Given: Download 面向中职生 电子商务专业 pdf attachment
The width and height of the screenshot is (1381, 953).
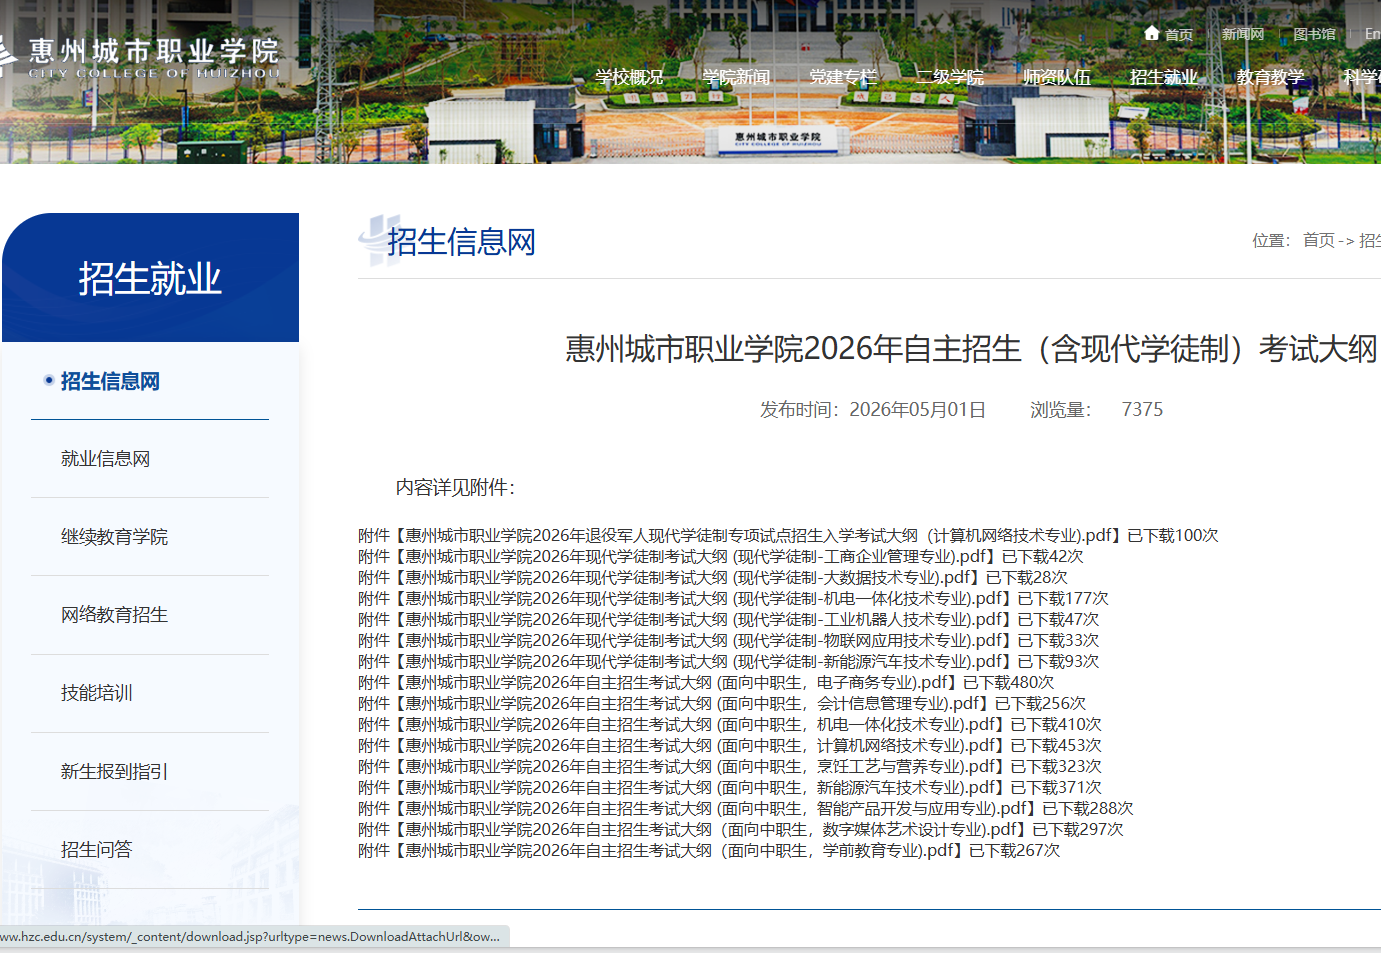Looking at the screenshot, I should point(678,682).
